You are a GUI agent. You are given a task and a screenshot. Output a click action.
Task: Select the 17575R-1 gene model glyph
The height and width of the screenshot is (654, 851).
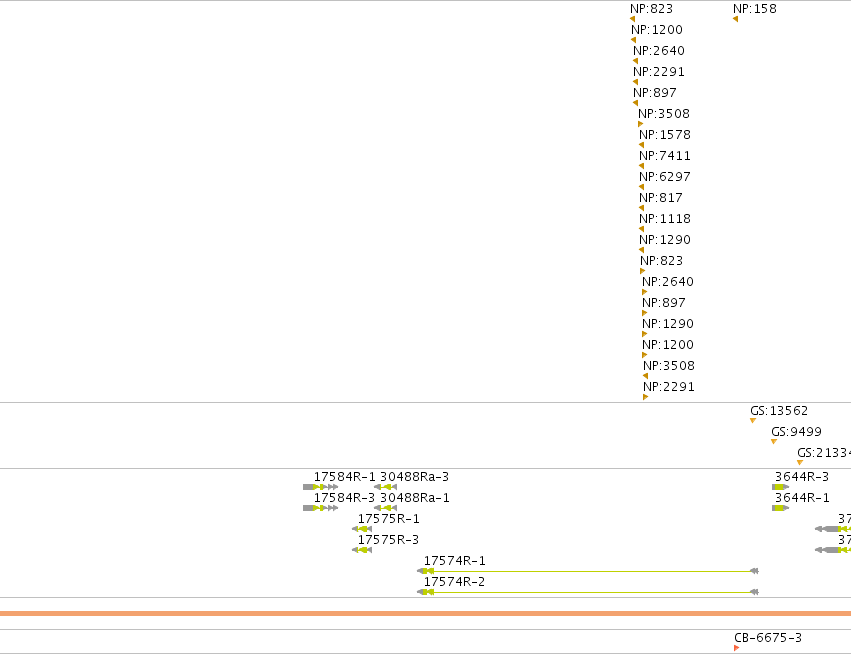(362, 529)
